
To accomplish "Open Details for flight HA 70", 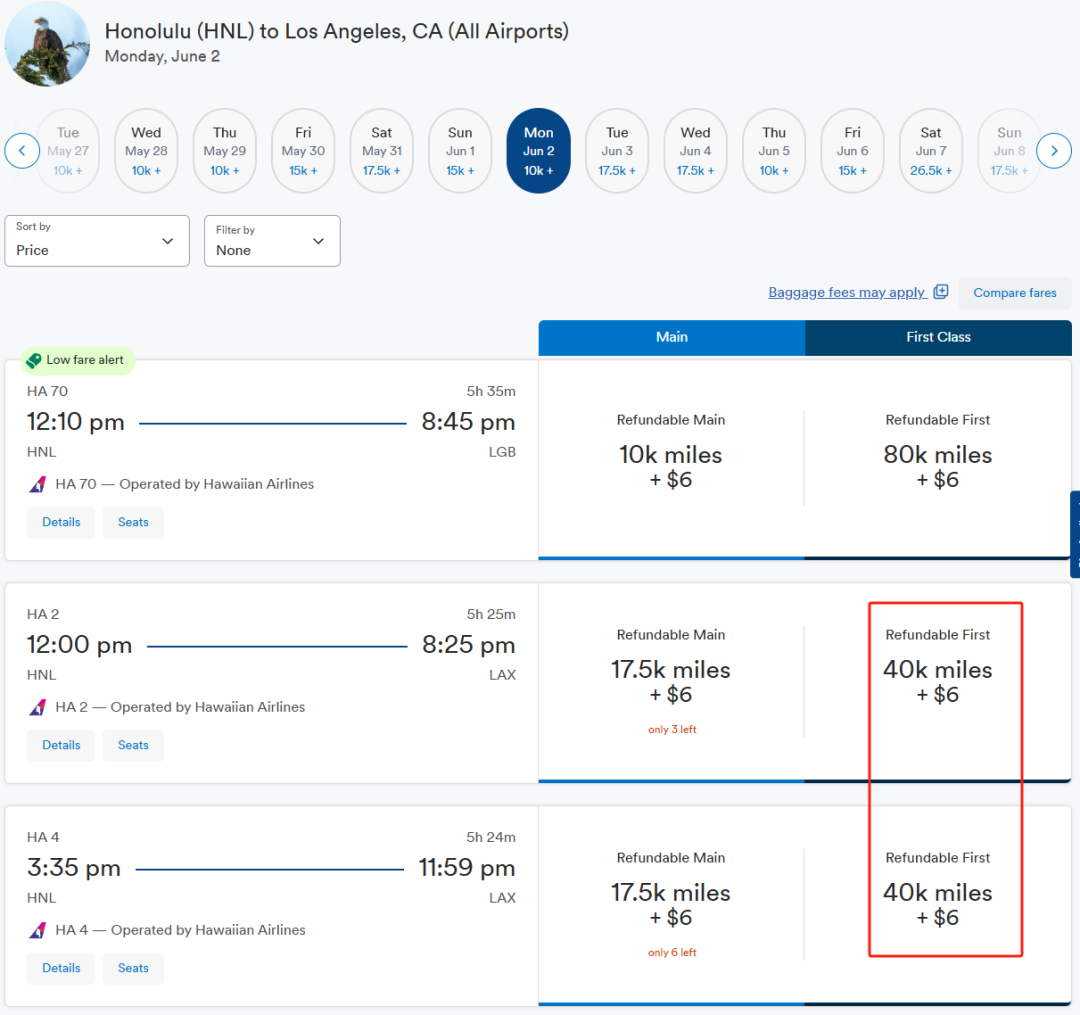I will point(61,522).
